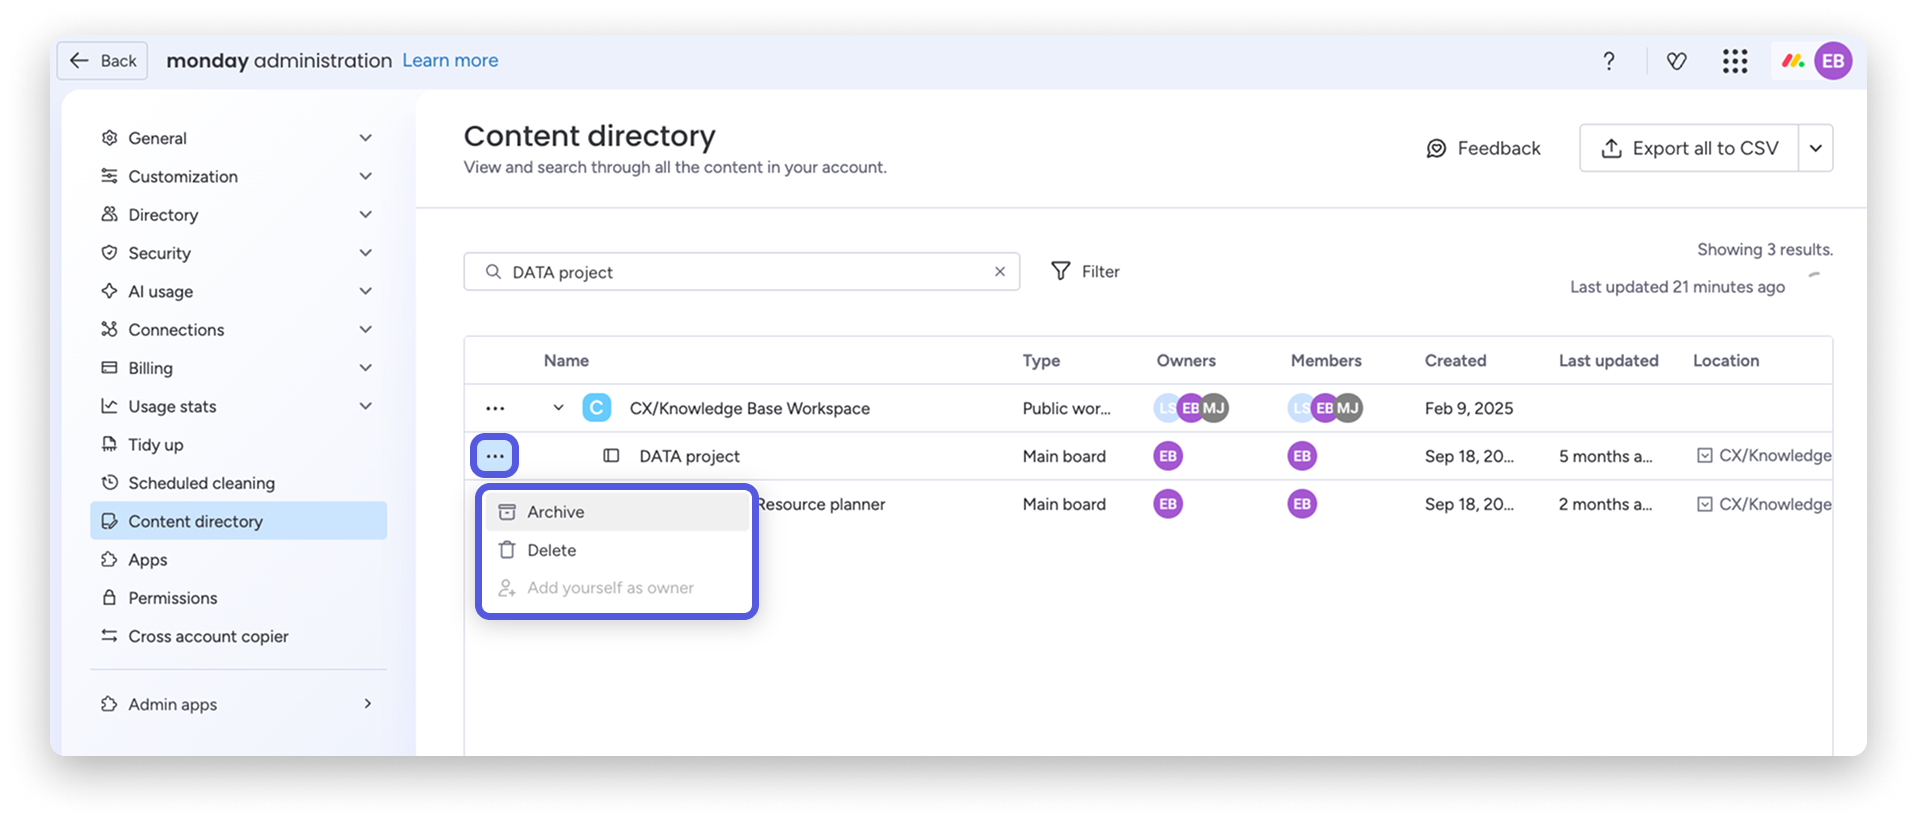Click the Filter button label
The image size is (1917, 821).
coord(1100,271)
